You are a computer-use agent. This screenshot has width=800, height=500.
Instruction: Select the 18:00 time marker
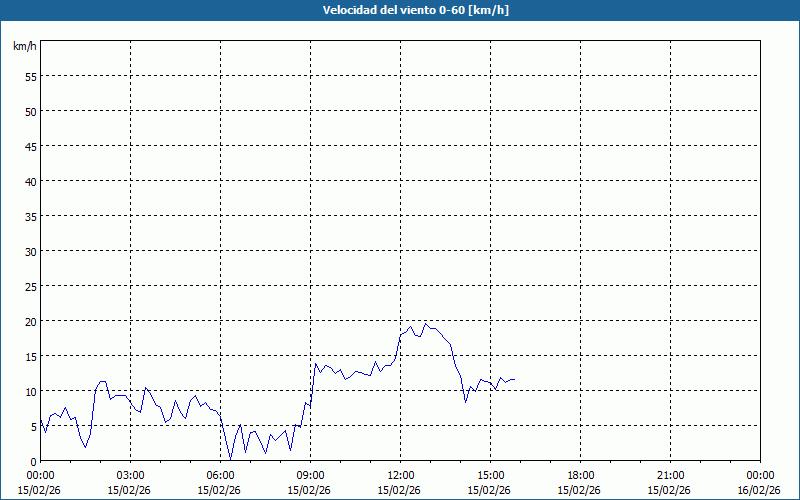580,475
